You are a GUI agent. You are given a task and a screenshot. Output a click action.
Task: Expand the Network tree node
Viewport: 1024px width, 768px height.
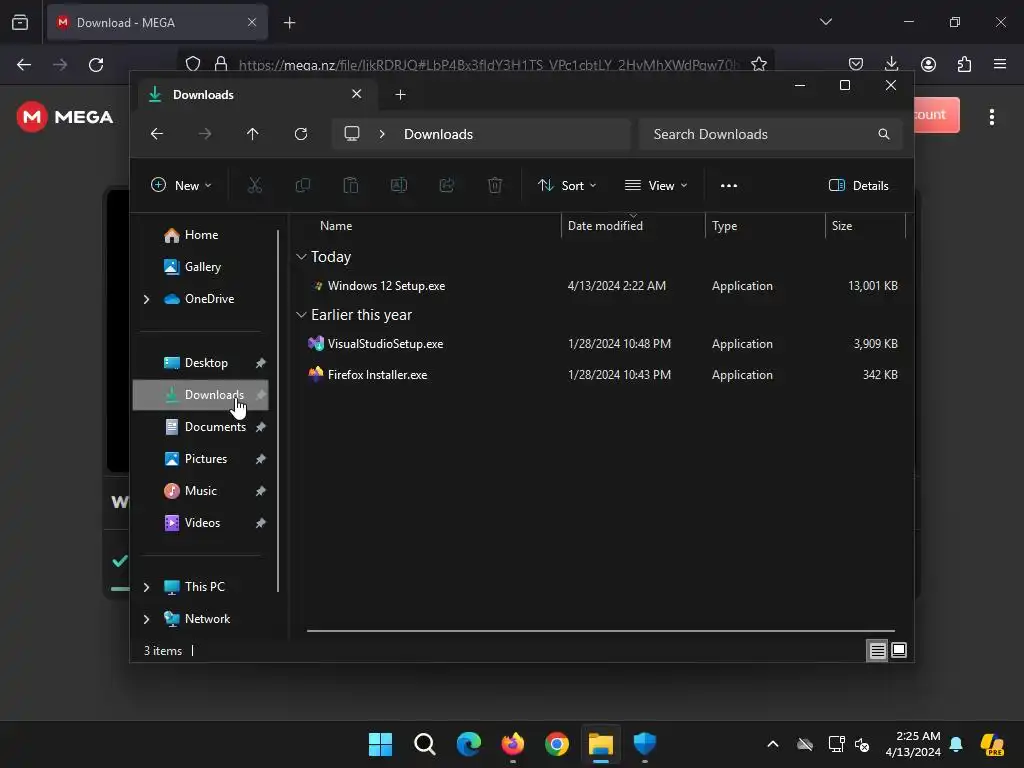point(146,619)
